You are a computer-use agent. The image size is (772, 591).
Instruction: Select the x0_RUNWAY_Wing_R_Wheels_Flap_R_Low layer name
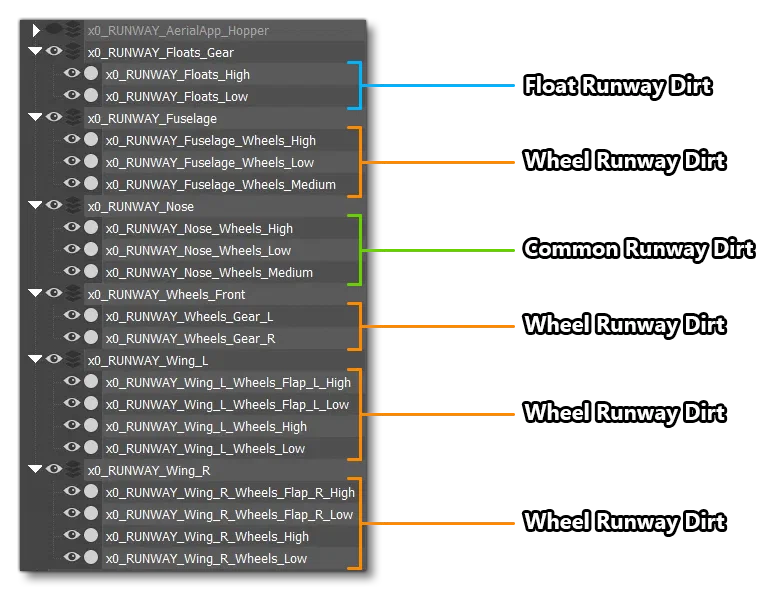[229, 515]
